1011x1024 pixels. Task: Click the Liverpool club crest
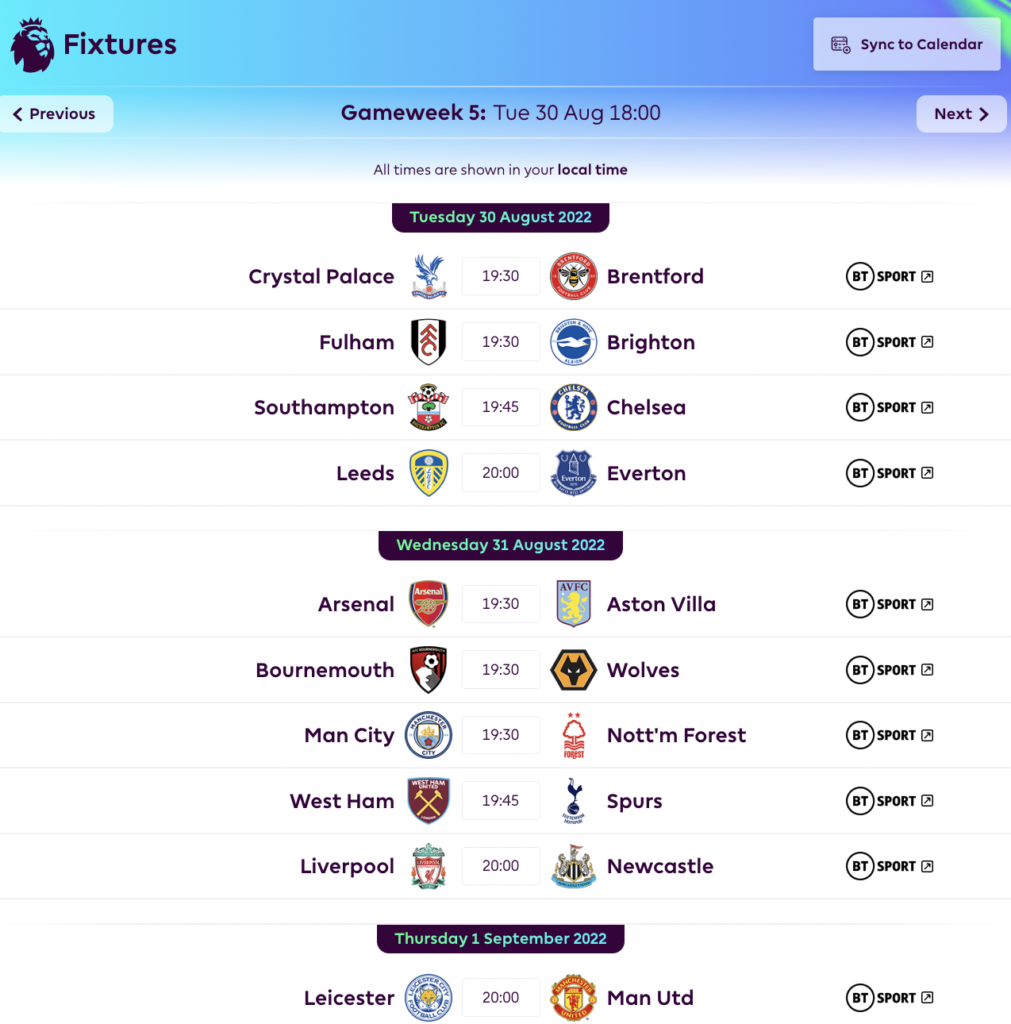pyautogui.click(x=428, y=866)
